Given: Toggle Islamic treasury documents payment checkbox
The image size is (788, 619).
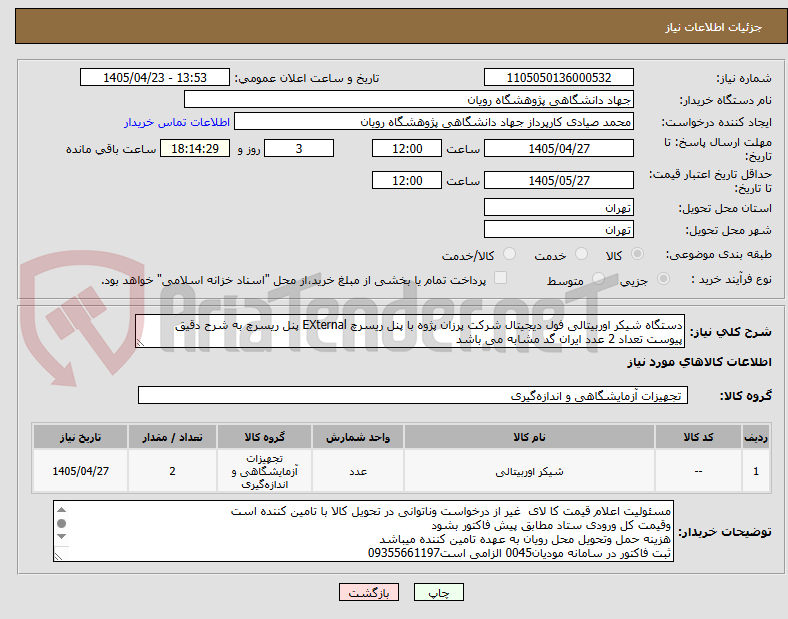Looking at the screenshot, I should [x=501, y=278].
